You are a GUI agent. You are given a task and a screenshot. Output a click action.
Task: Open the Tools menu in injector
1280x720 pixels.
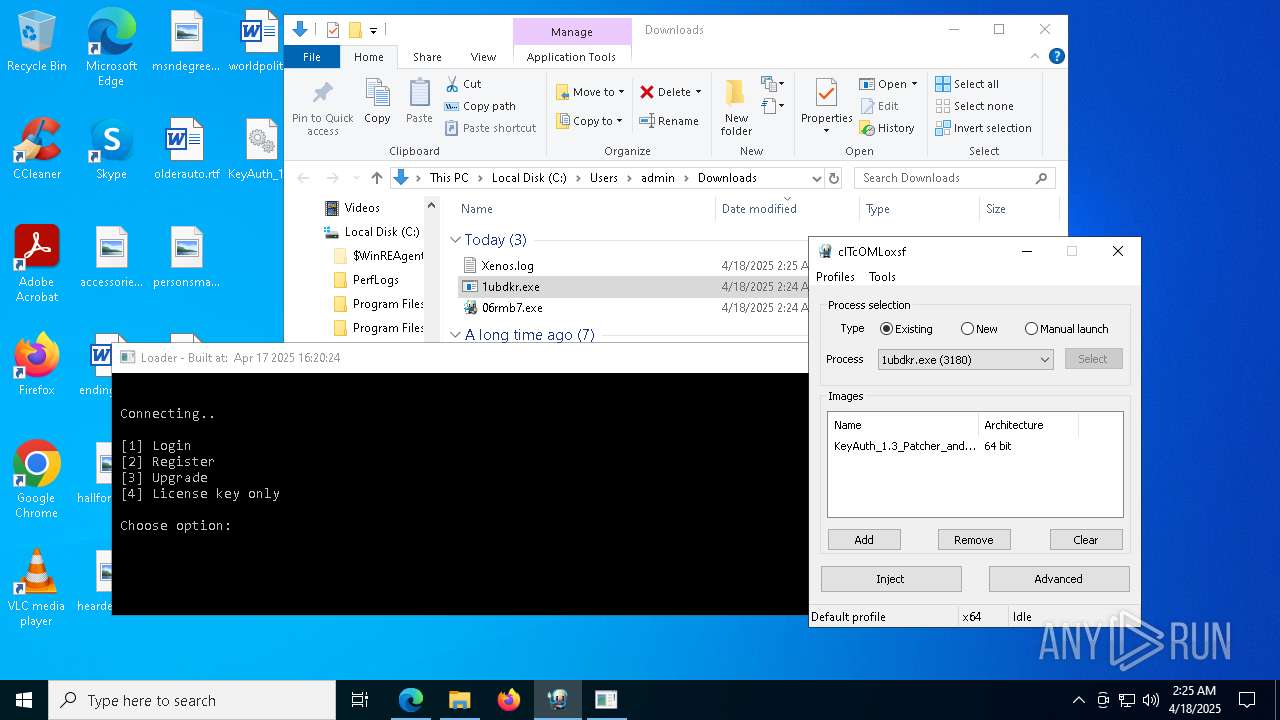pos(882,277)
